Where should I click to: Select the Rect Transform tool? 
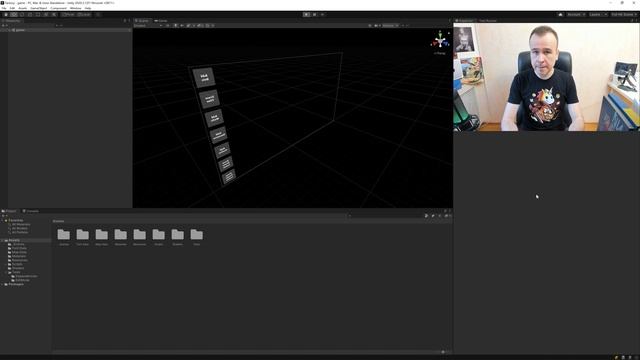[38, 14]
